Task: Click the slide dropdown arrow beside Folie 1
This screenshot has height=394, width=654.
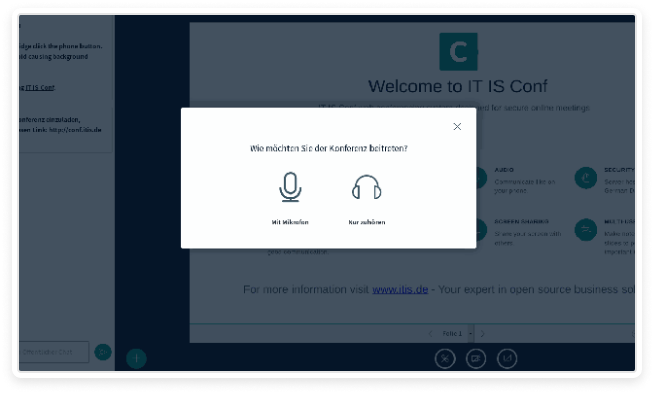Action: pos(470,334)
